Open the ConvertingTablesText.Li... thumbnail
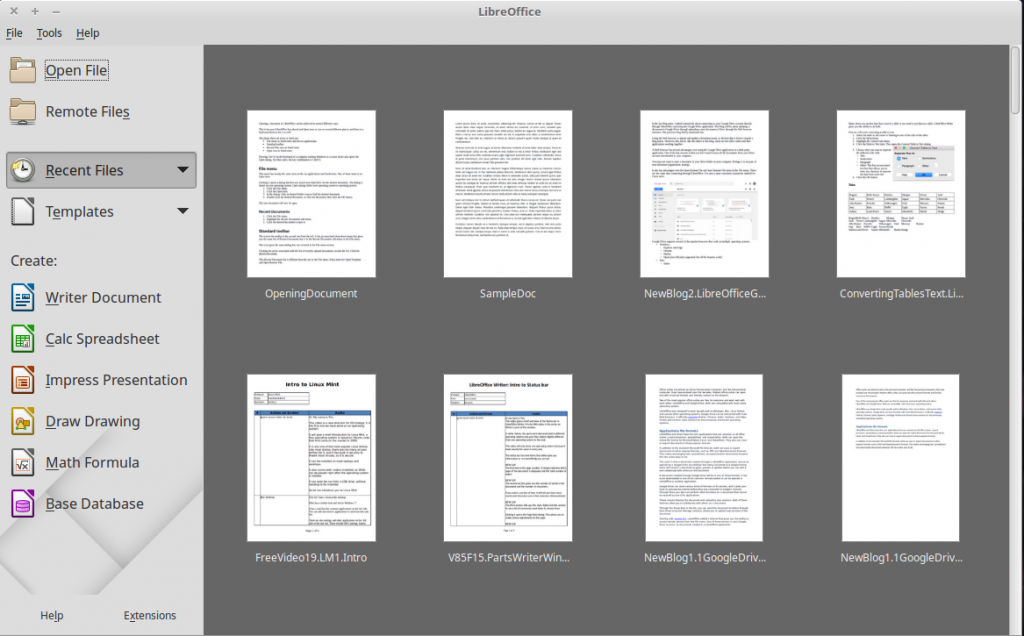This screenshot has height=636, width=1024. click(x=901, y=194)
